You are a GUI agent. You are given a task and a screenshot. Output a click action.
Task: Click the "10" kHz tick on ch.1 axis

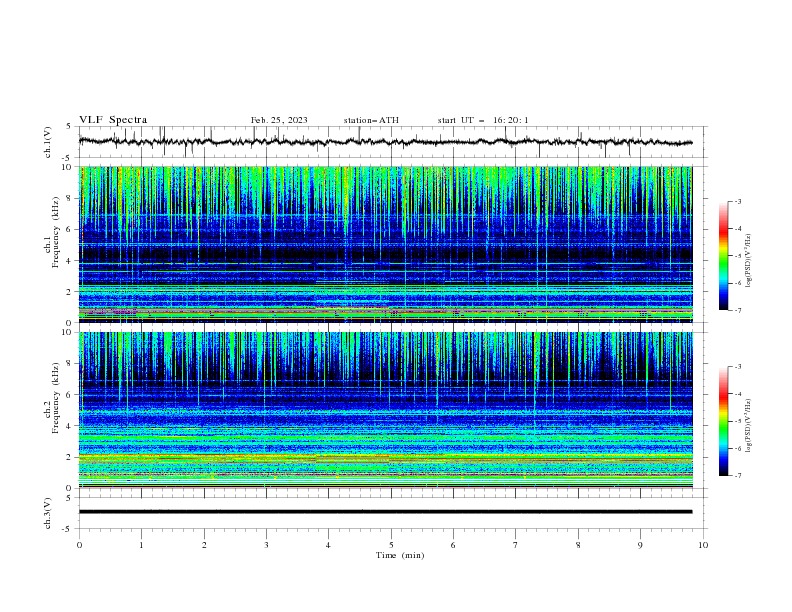pyautogui.click(x=69, y=167)
